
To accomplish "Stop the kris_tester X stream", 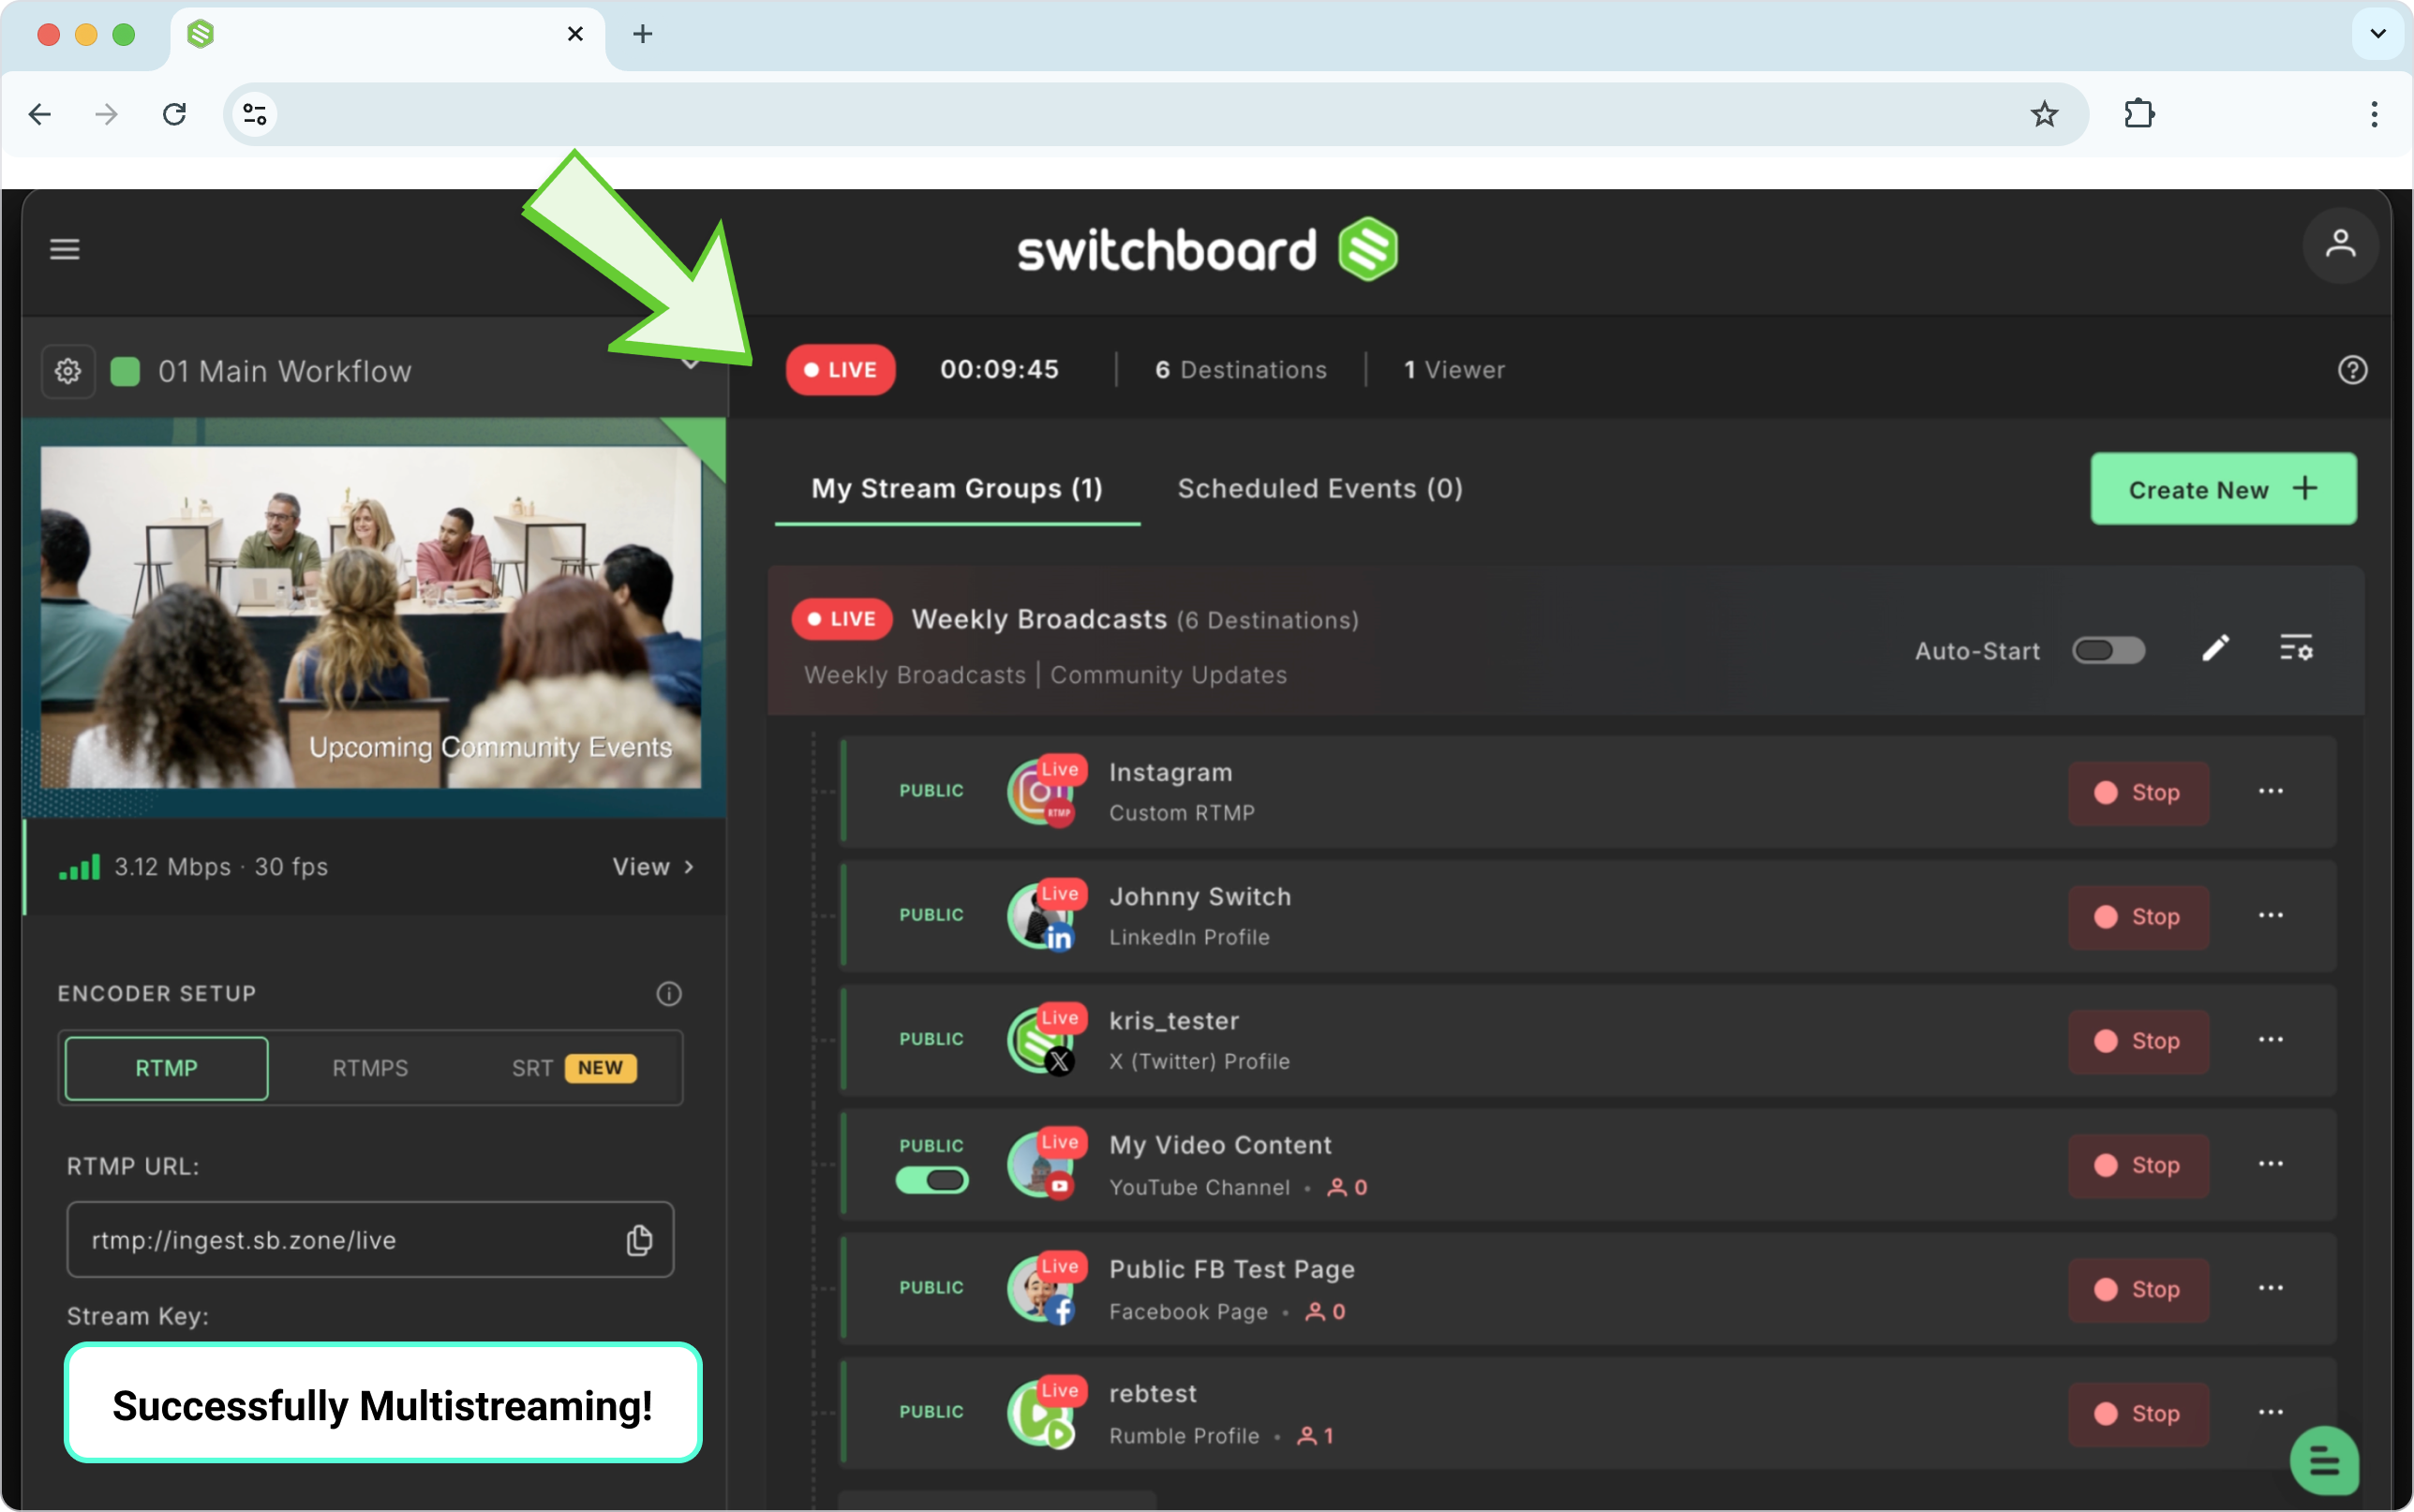I will pyautogui.click(x=2138, y=1041).
